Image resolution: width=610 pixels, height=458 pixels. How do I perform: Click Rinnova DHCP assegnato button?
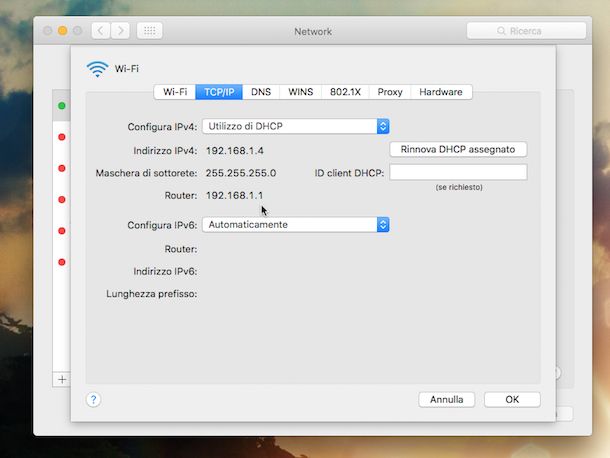(x=458, y=149)
